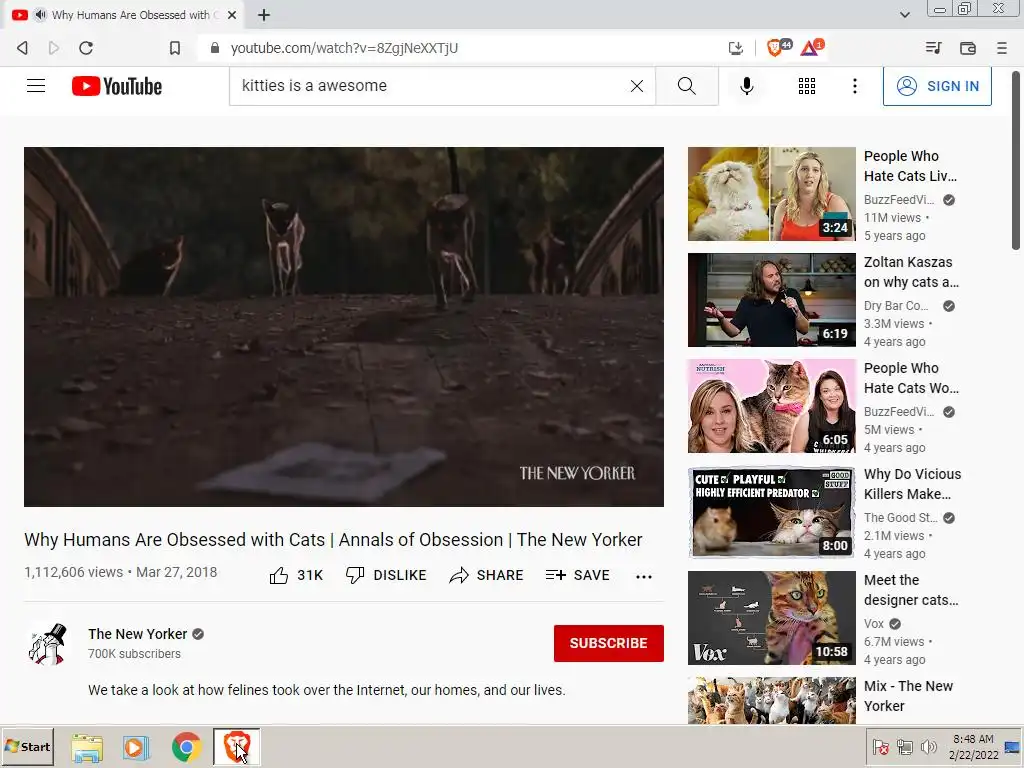Screen dimensions: 1024x768
Task: Open the YouTube apps grid icon
Action: [807, 86]
